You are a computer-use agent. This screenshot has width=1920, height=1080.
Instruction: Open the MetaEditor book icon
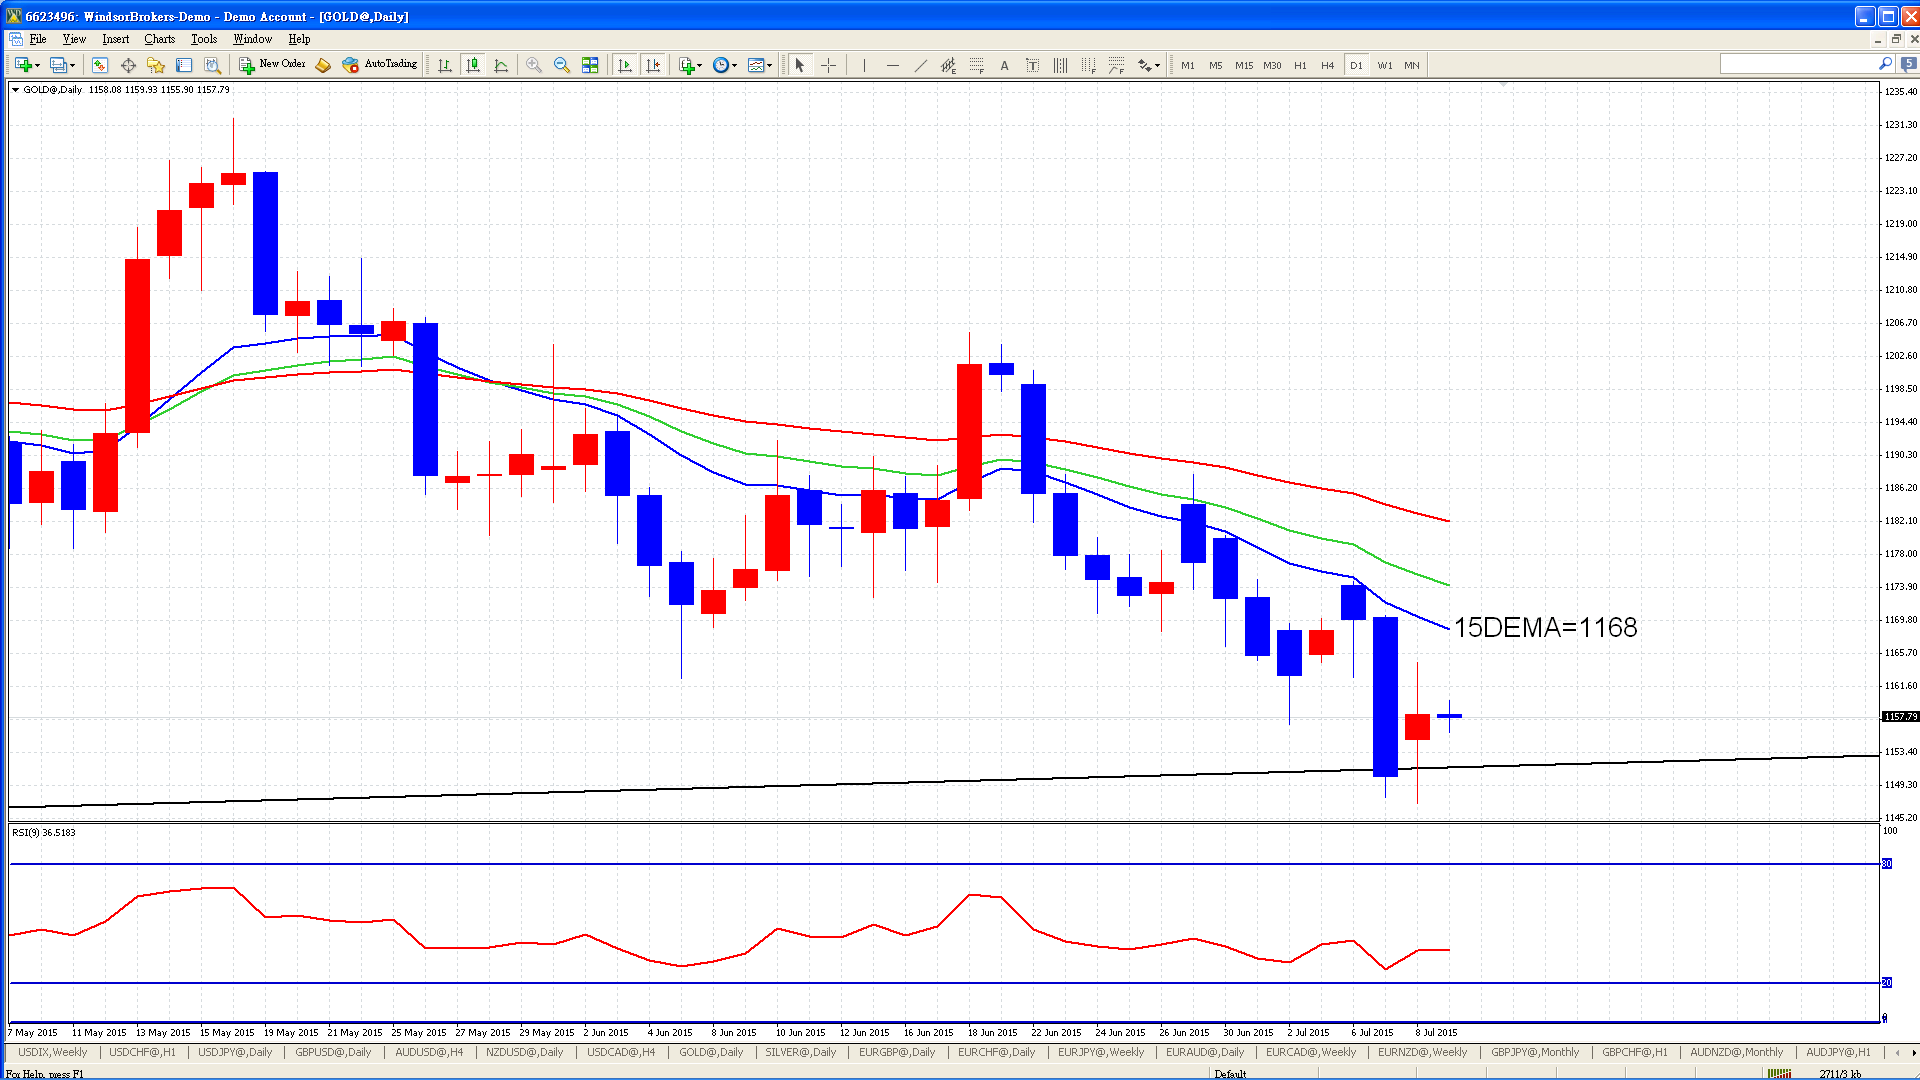point(323,65)
